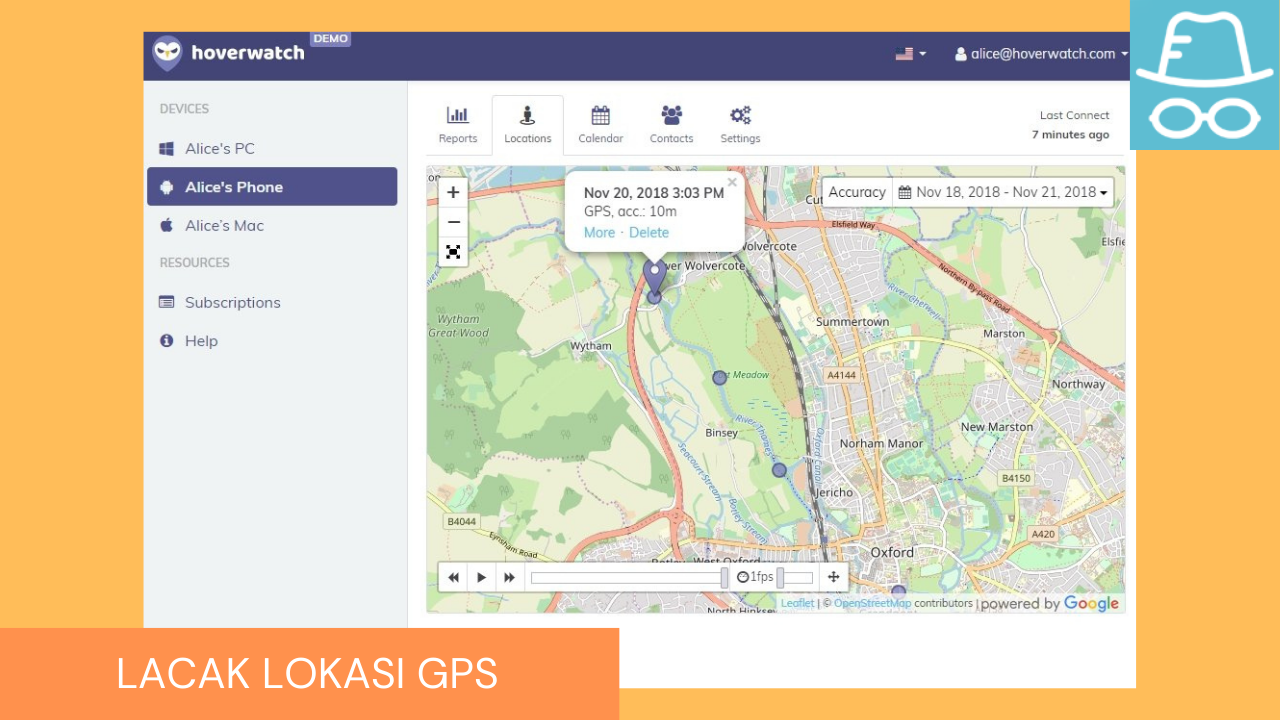Click location dot near Port Meadow
This screenshot has height=720, width=1280.
[719, 377]
